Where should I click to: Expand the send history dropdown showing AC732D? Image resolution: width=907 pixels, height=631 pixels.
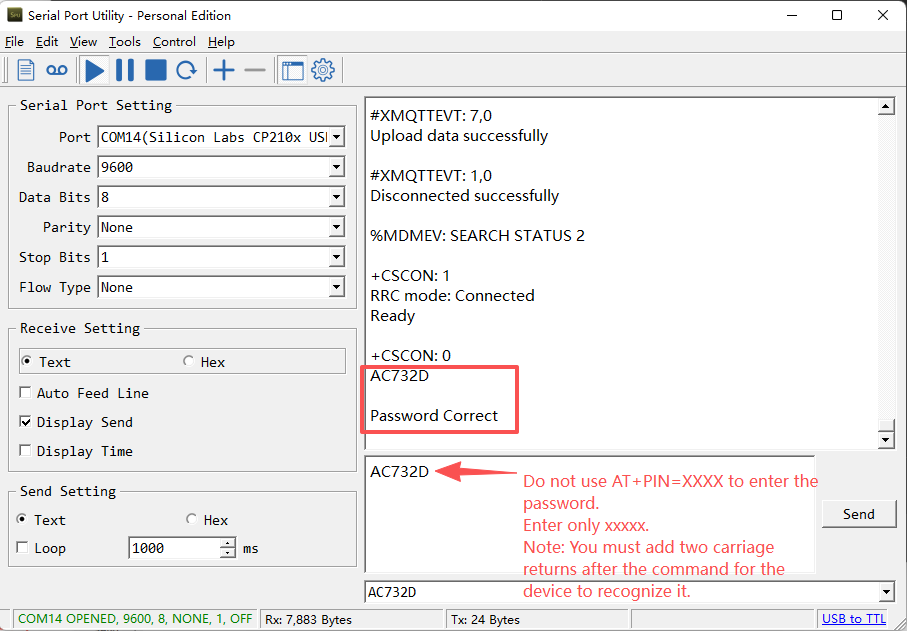(886, 592)
